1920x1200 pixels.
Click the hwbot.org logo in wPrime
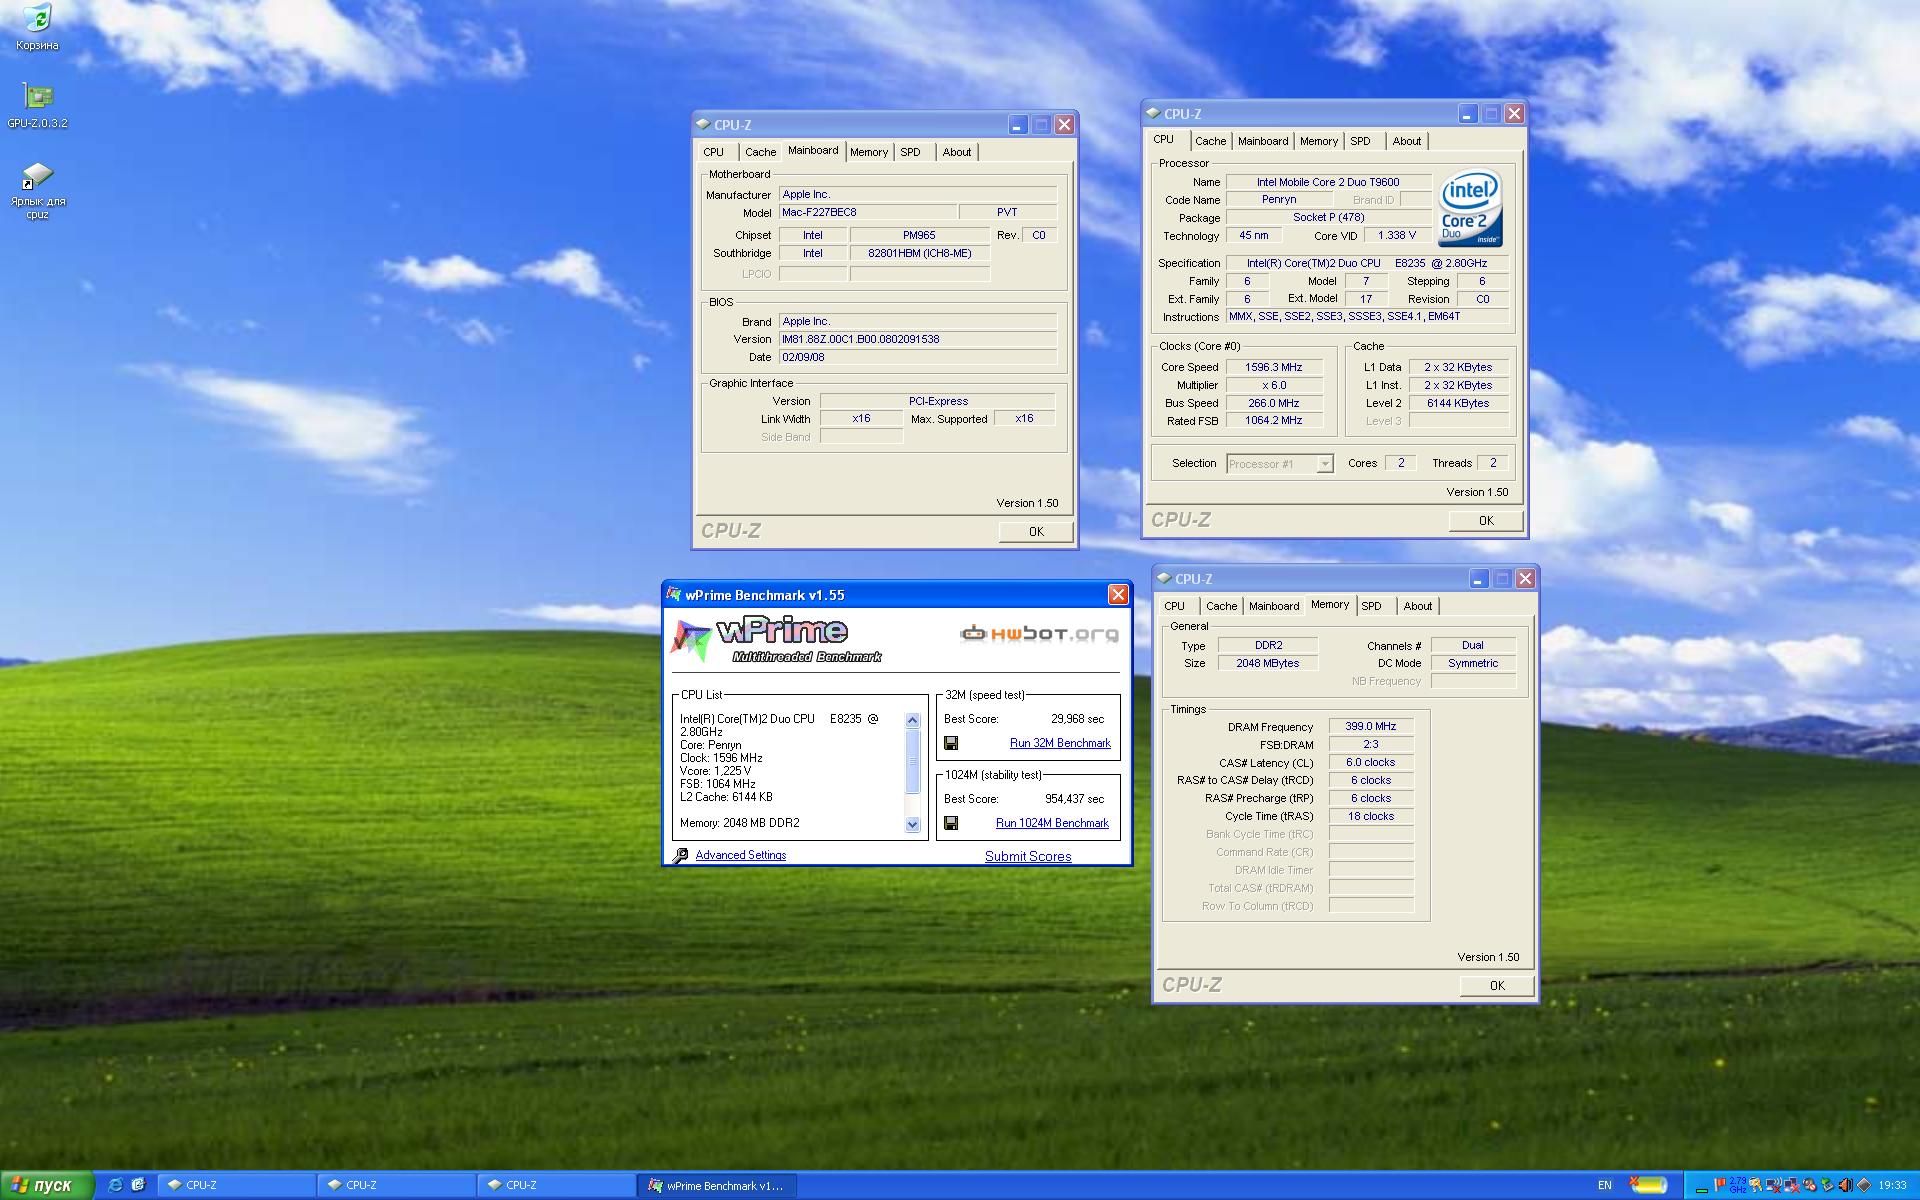tap(1039, 633)
